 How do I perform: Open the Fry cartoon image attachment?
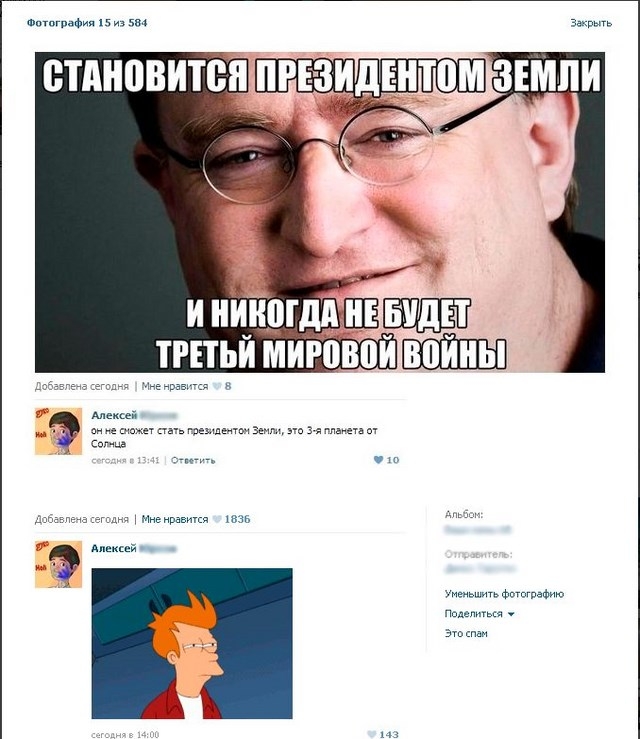coord(192,643)
